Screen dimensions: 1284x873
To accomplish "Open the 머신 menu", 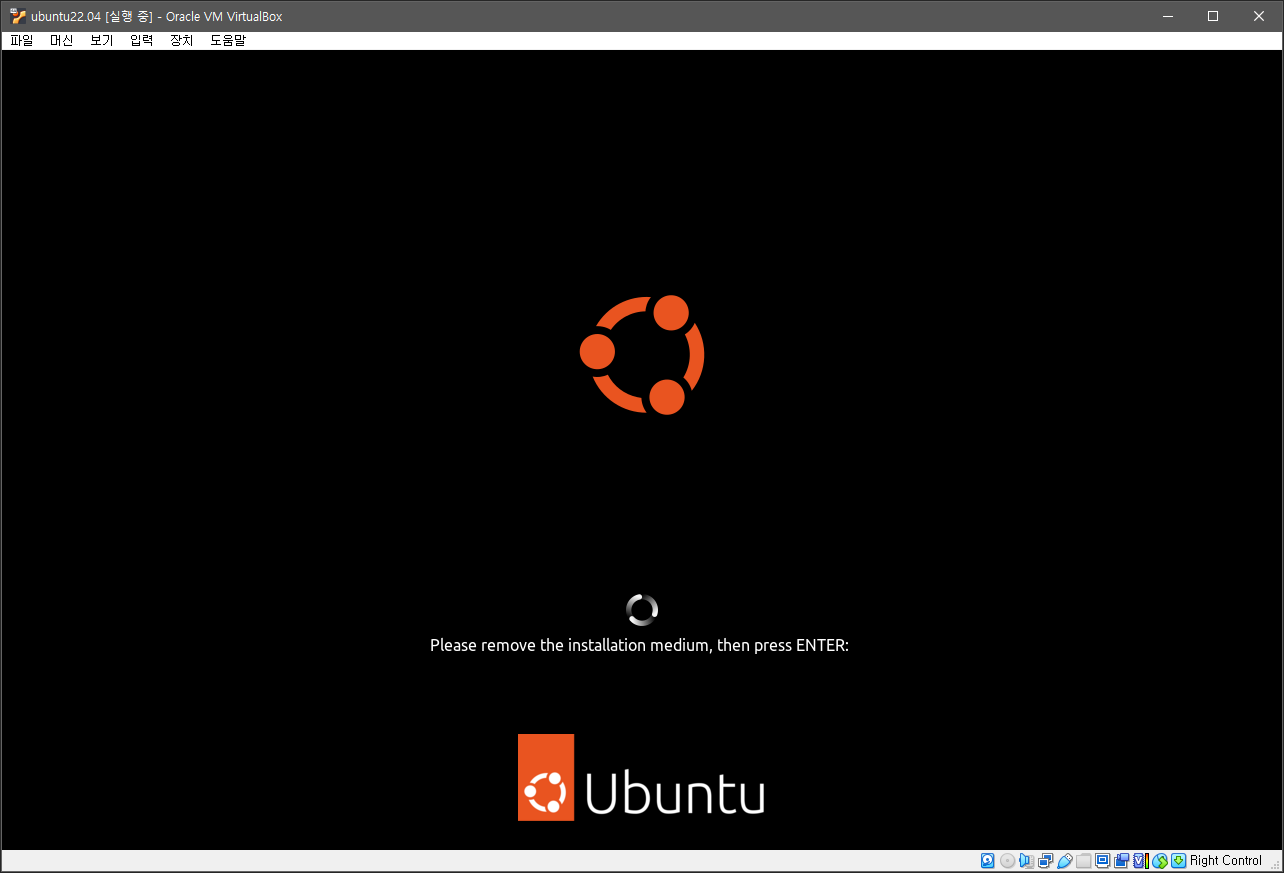I will (x=62, y=40).
